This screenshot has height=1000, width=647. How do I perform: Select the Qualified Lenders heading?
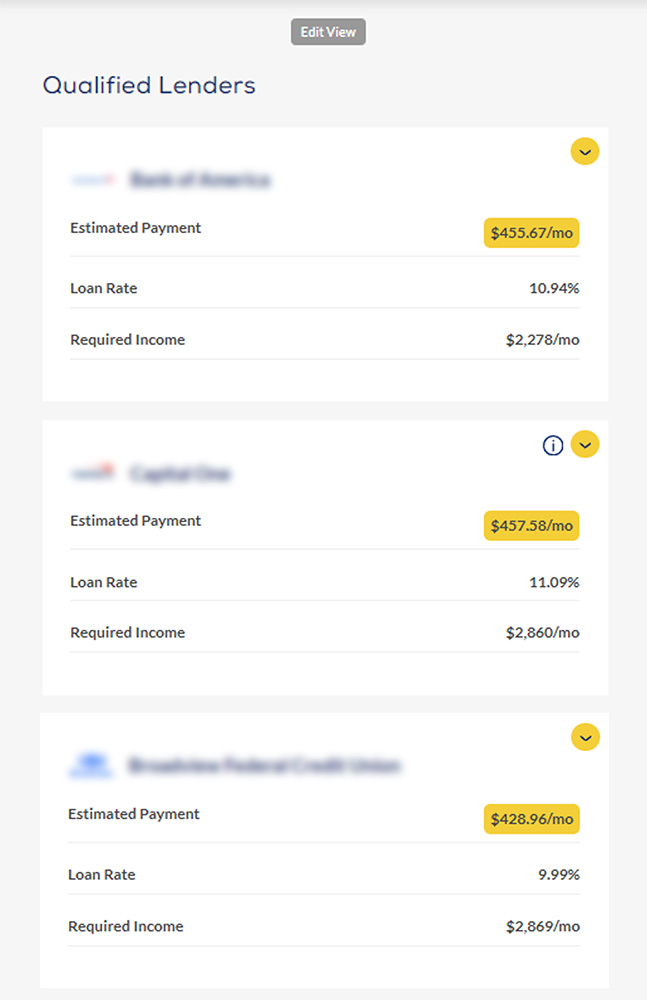coord(148,86)
